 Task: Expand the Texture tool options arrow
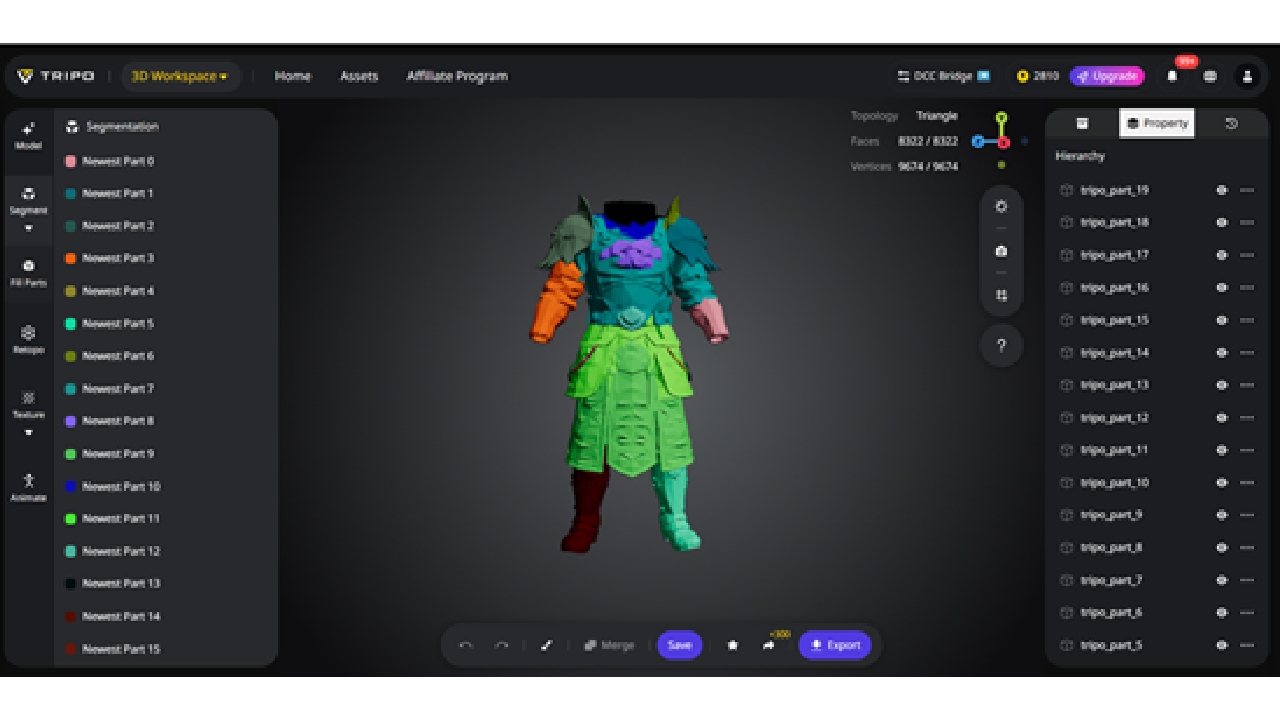click(x=28, y=432)
